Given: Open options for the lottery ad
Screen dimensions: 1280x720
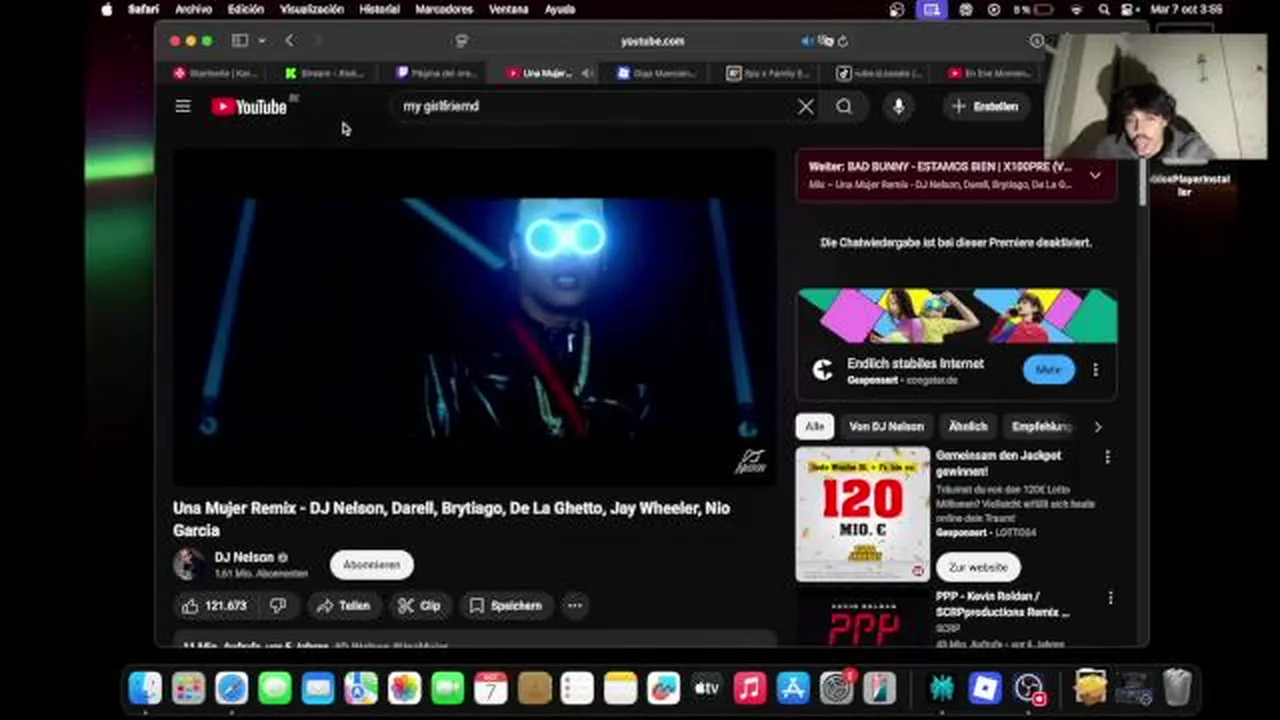Looking at the screenshot, I should (x=1107, y=457).
